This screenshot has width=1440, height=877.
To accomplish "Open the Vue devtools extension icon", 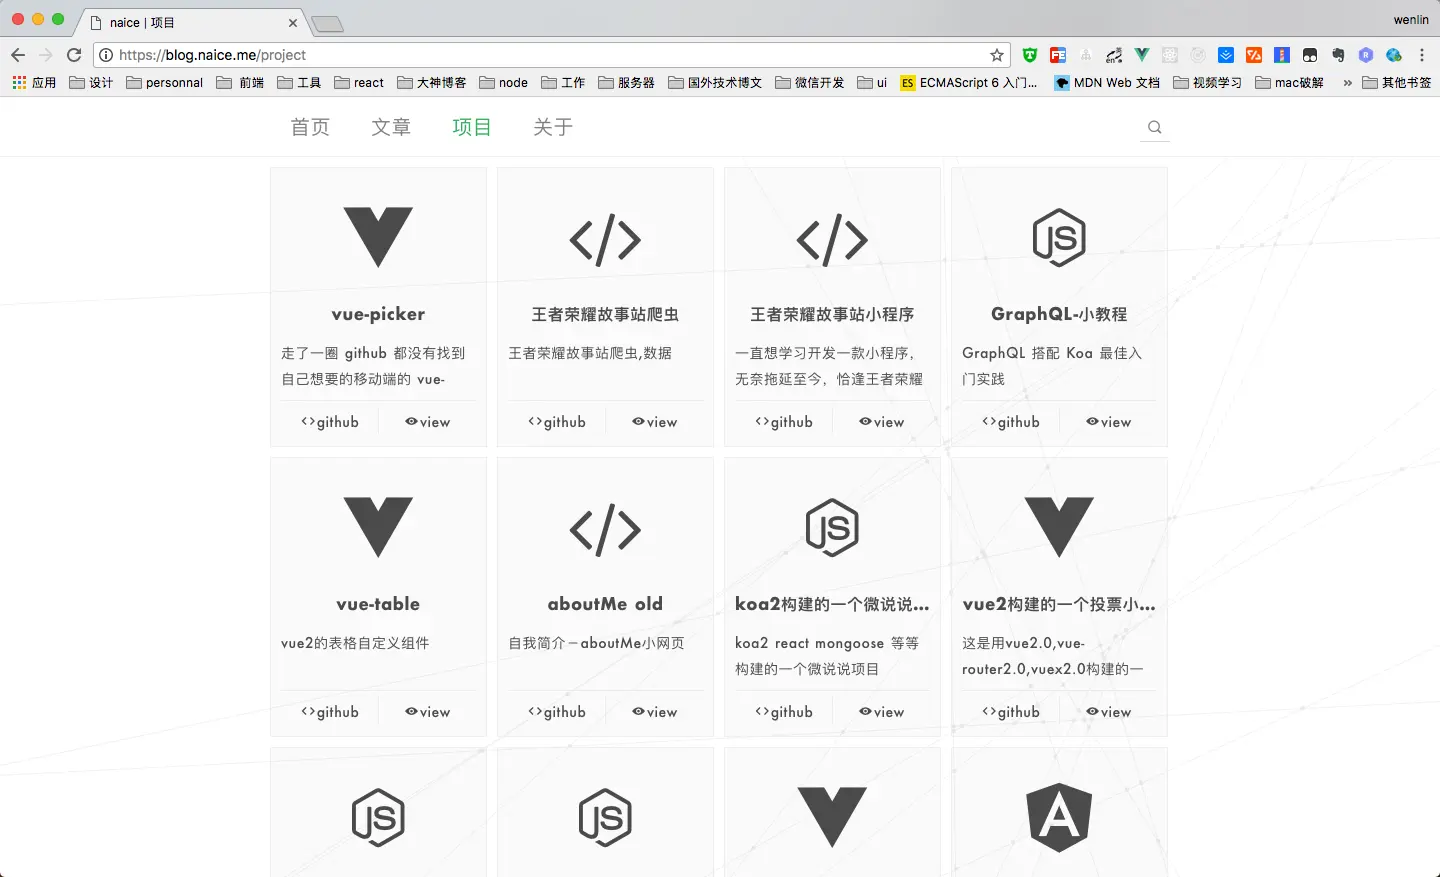I will pos(1142,55).
